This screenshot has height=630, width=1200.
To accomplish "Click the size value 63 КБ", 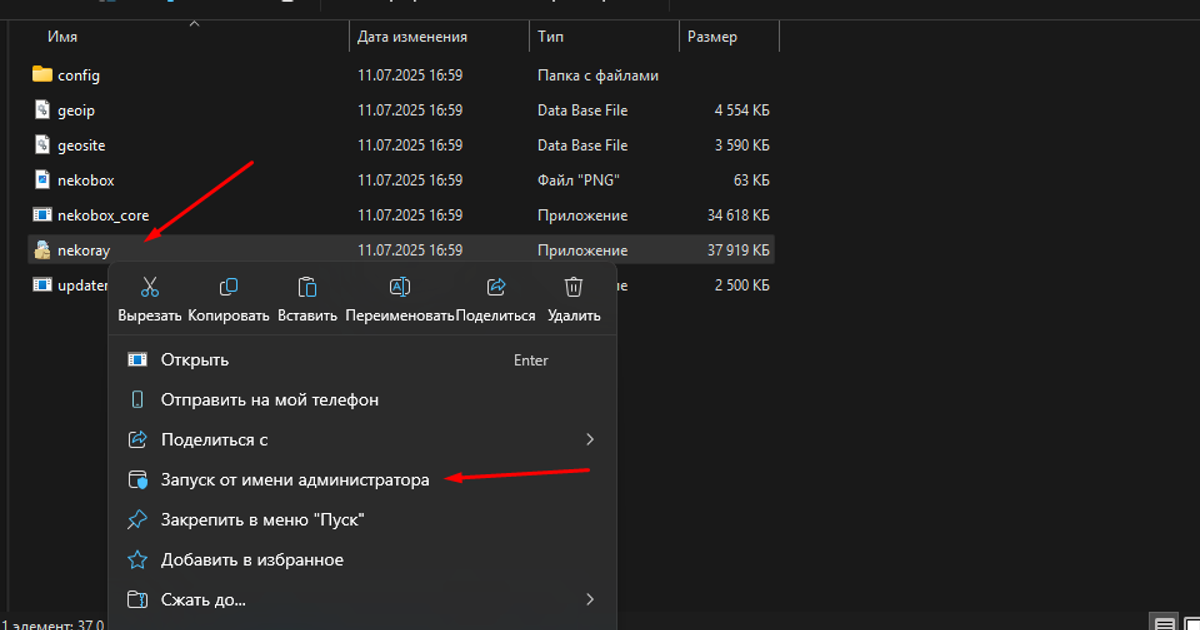I will 751,180.
